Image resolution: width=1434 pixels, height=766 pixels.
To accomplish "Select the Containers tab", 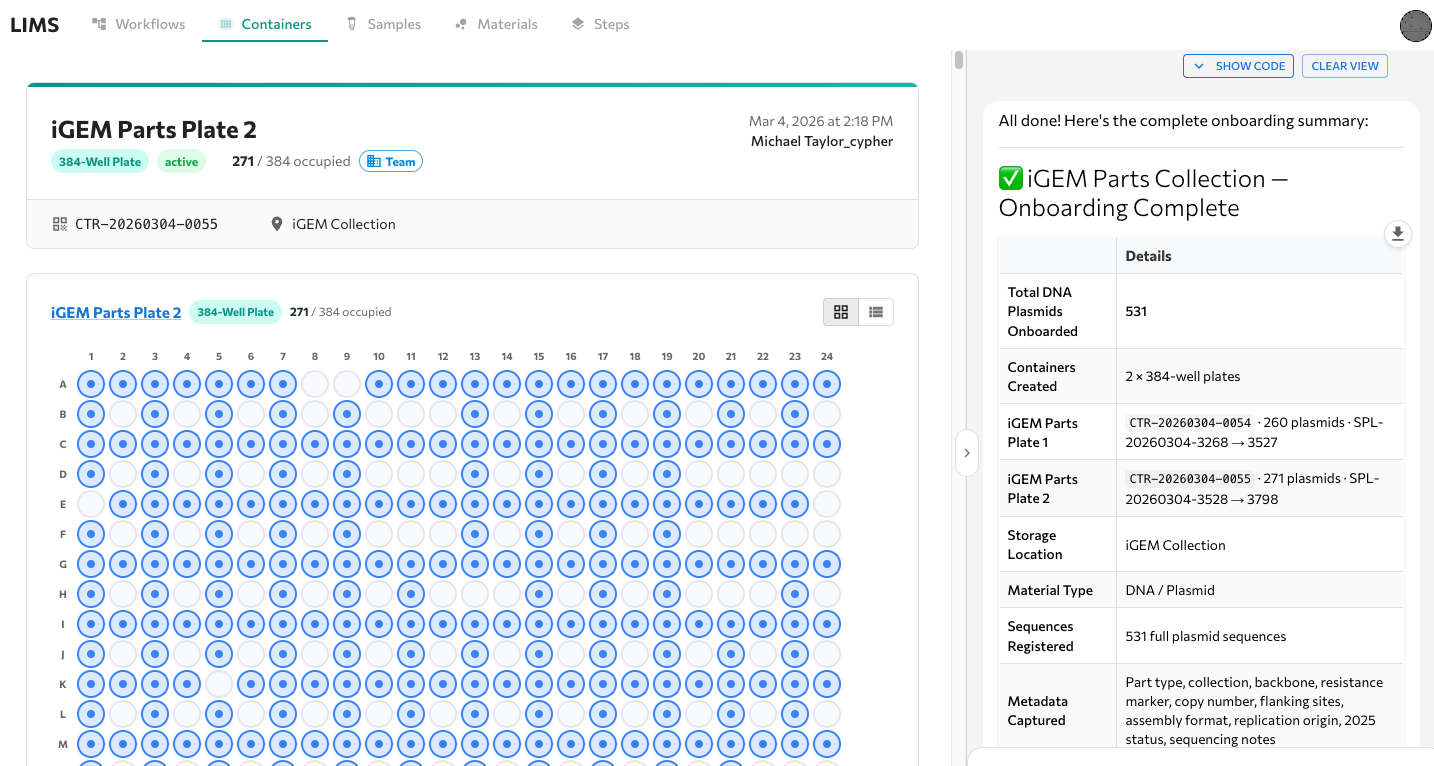I will pos(265,24).
